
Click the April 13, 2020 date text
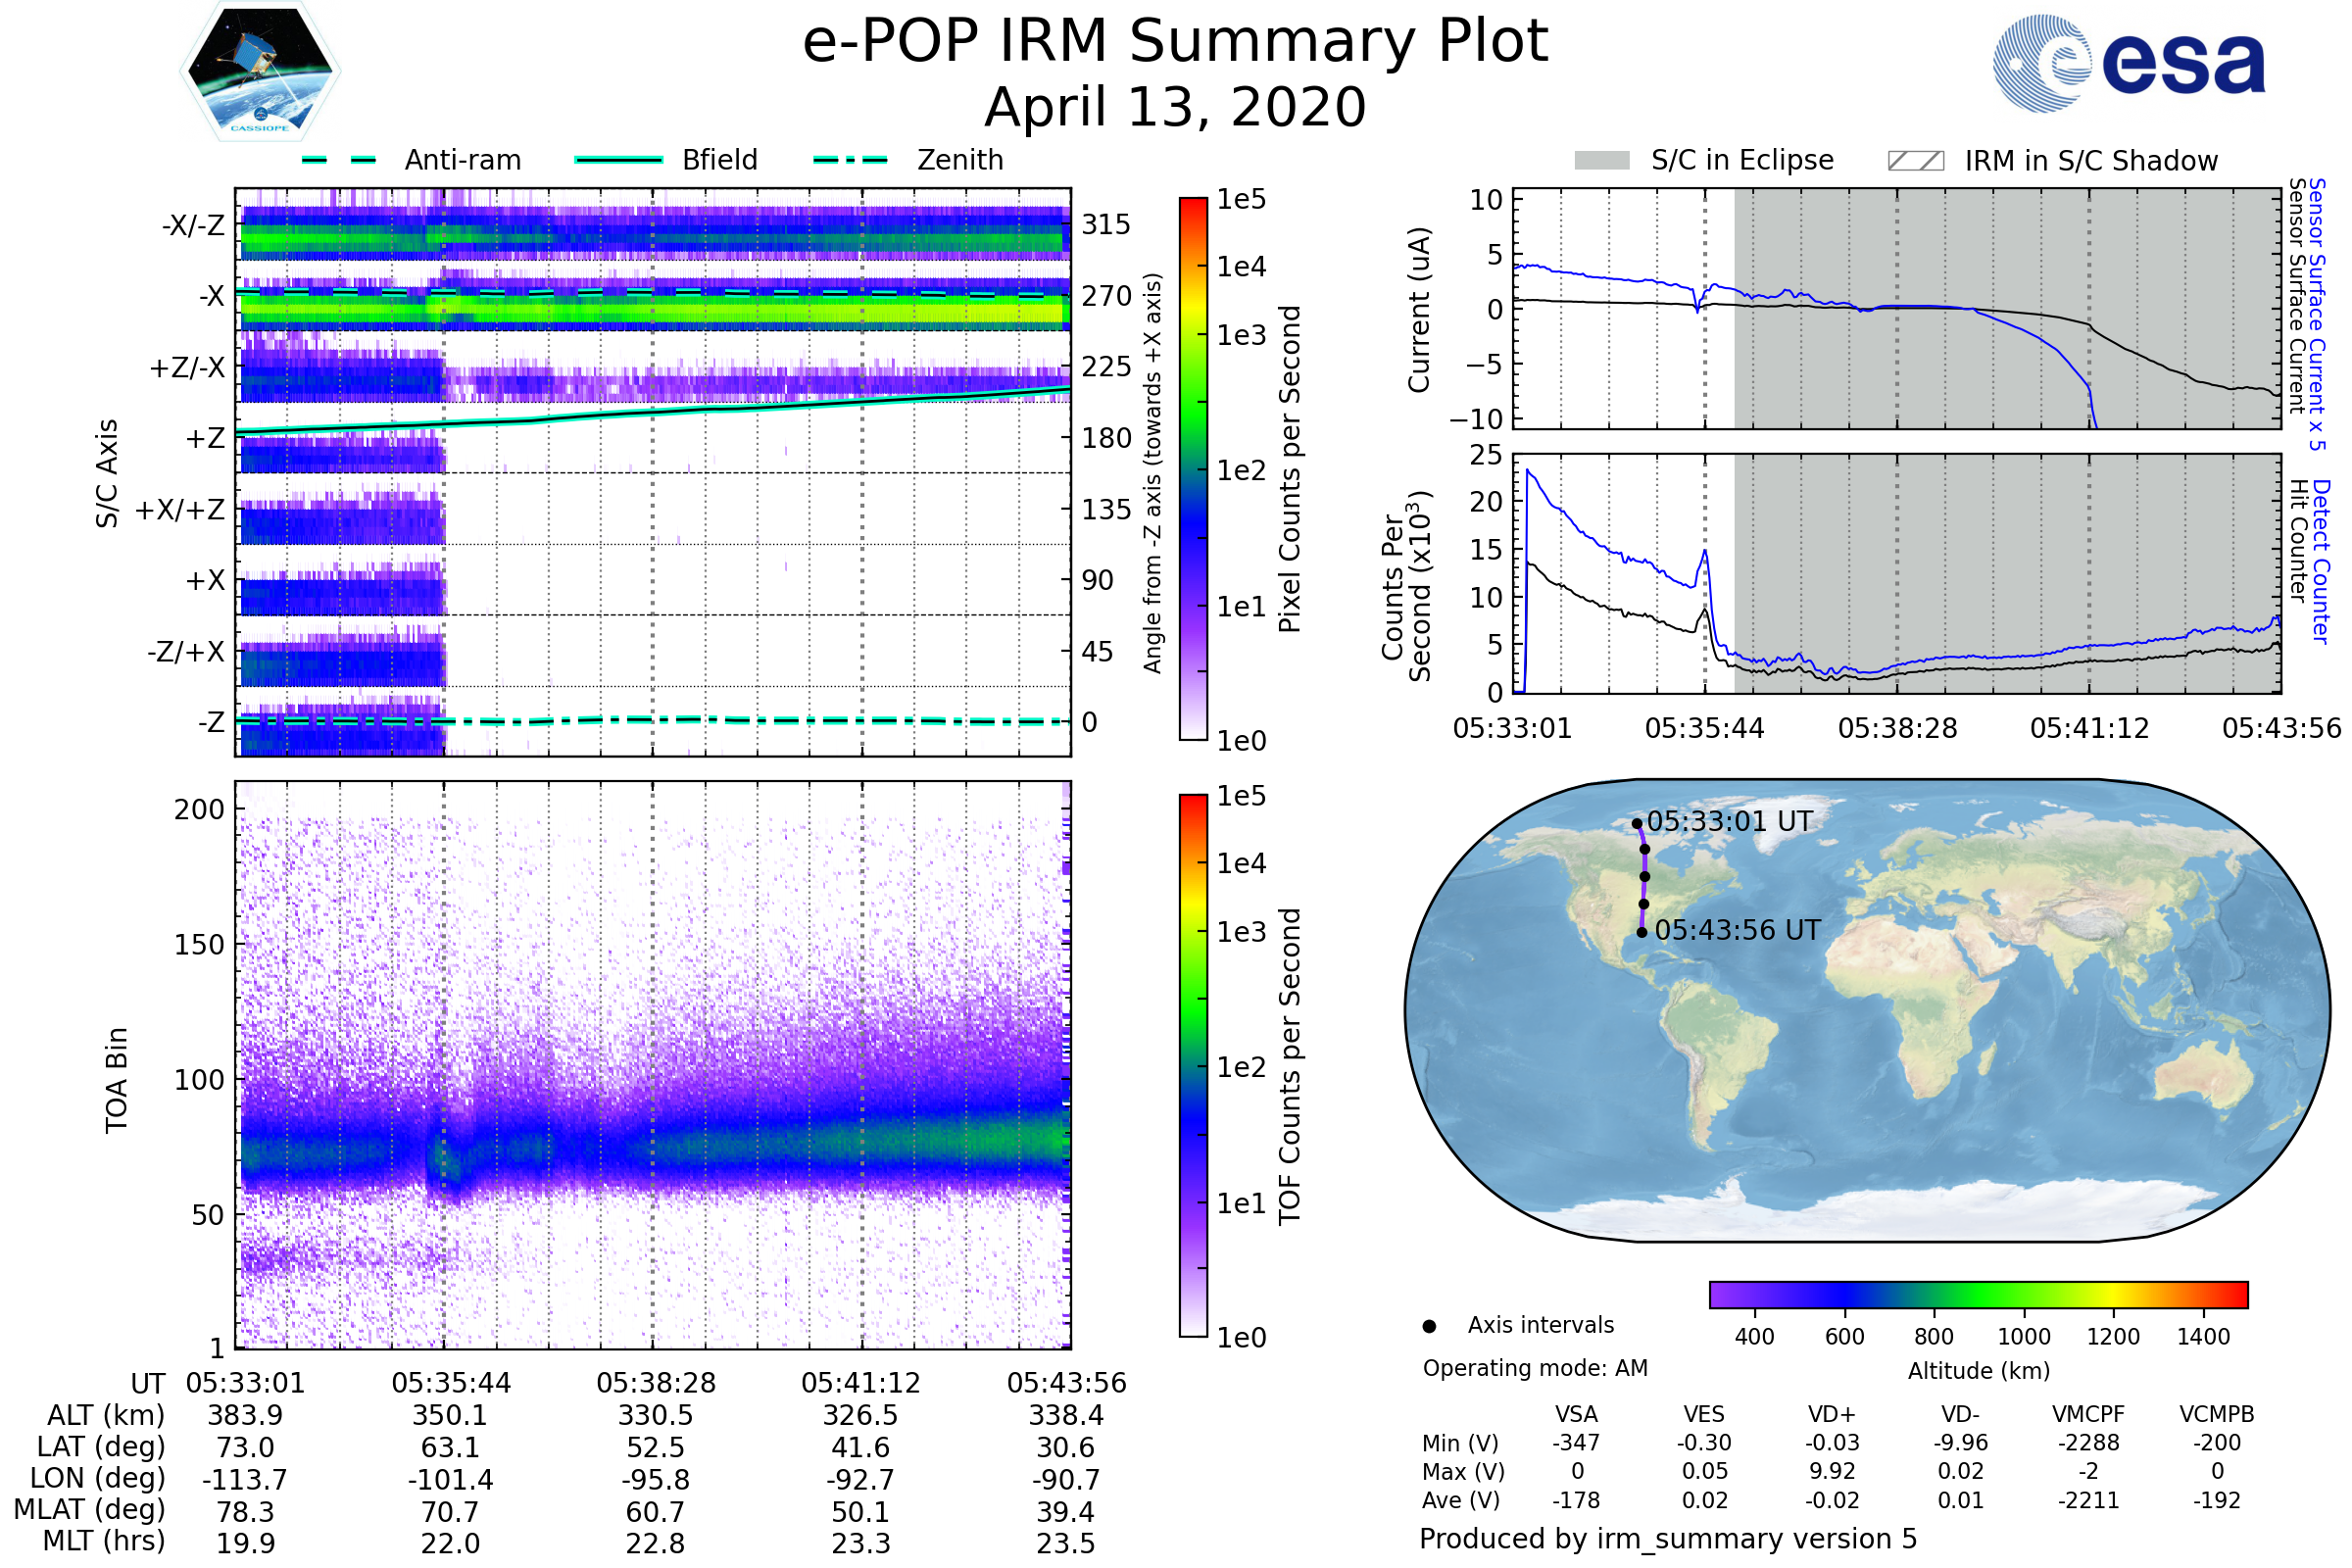pos(1175,108)
